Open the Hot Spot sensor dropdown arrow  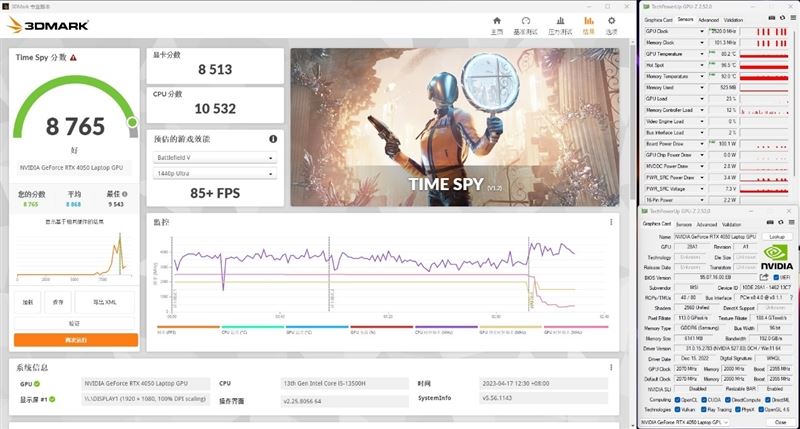click(x=702, y=65)
